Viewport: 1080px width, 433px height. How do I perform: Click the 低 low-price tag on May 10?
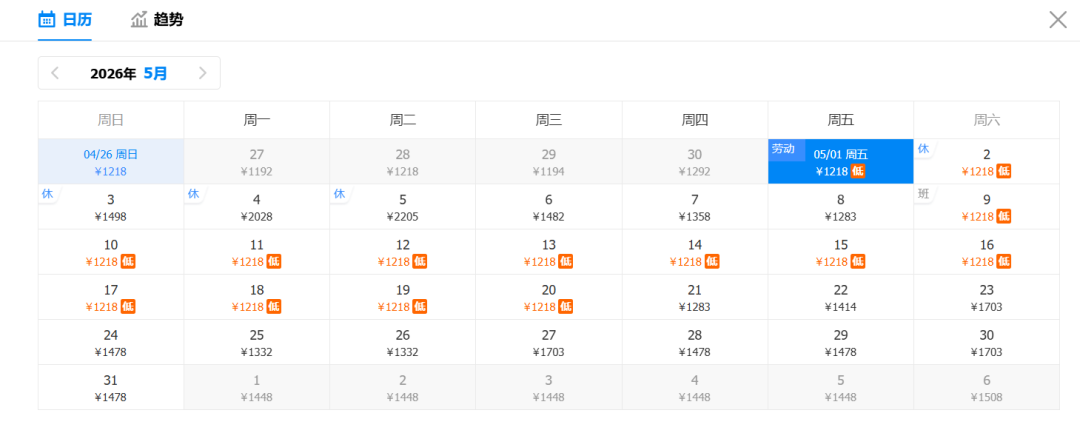[x=128, y=262]
